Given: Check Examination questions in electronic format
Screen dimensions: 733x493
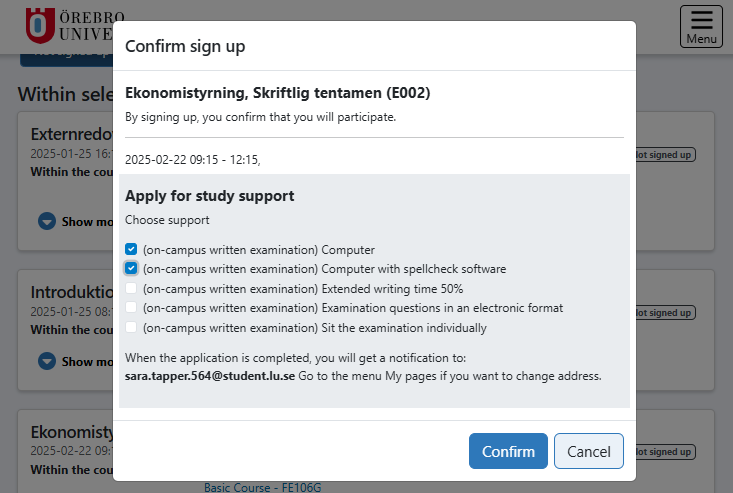Looking at the screenshot, I should coord(132,308).
